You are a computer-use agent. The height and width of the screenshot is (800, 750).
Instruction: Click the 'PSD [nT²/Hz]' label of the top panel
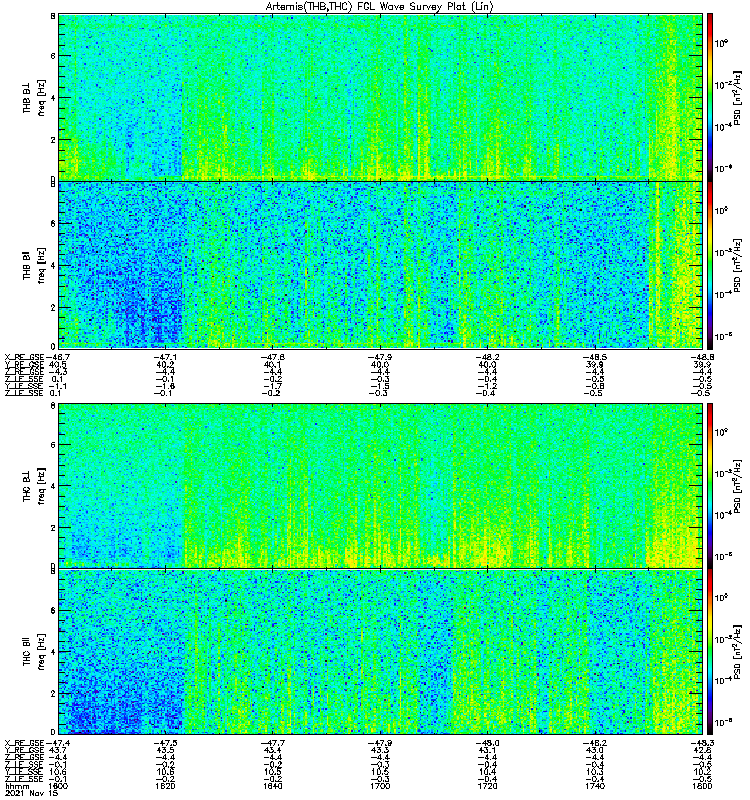[738, 97]
